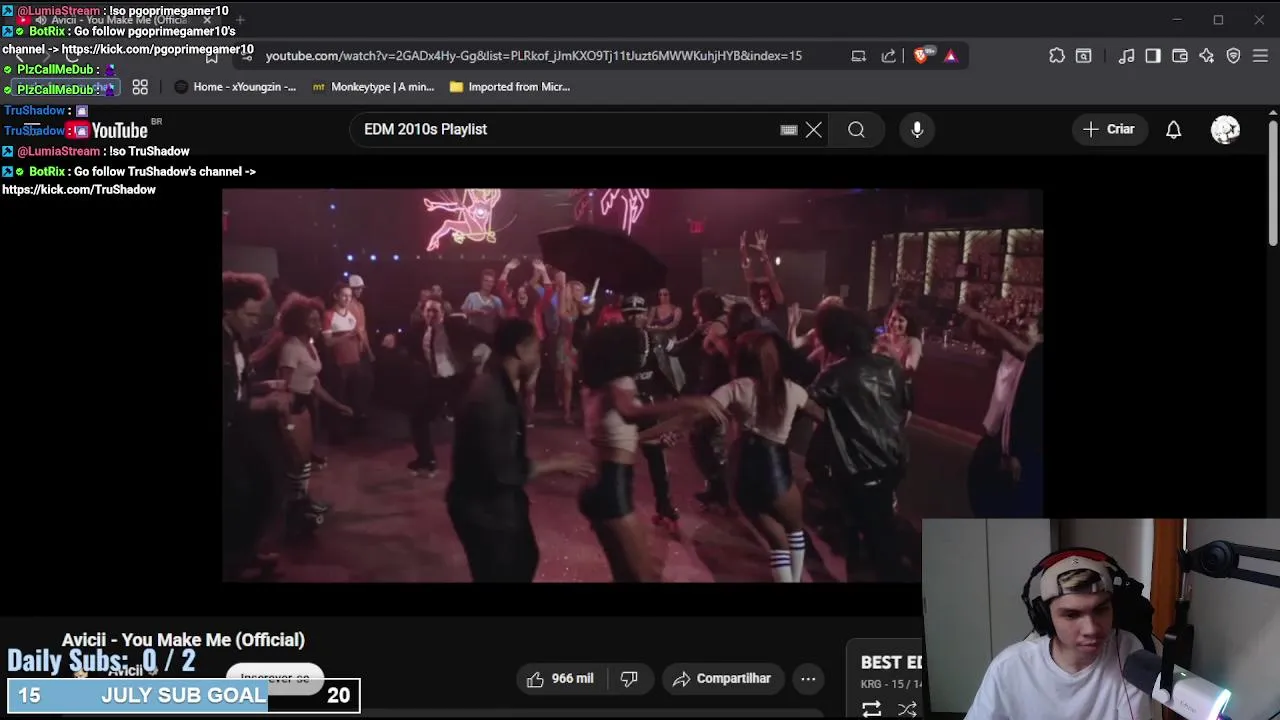Click the install app icon in address bar
1280x720 pixels.
pos(858,56)
